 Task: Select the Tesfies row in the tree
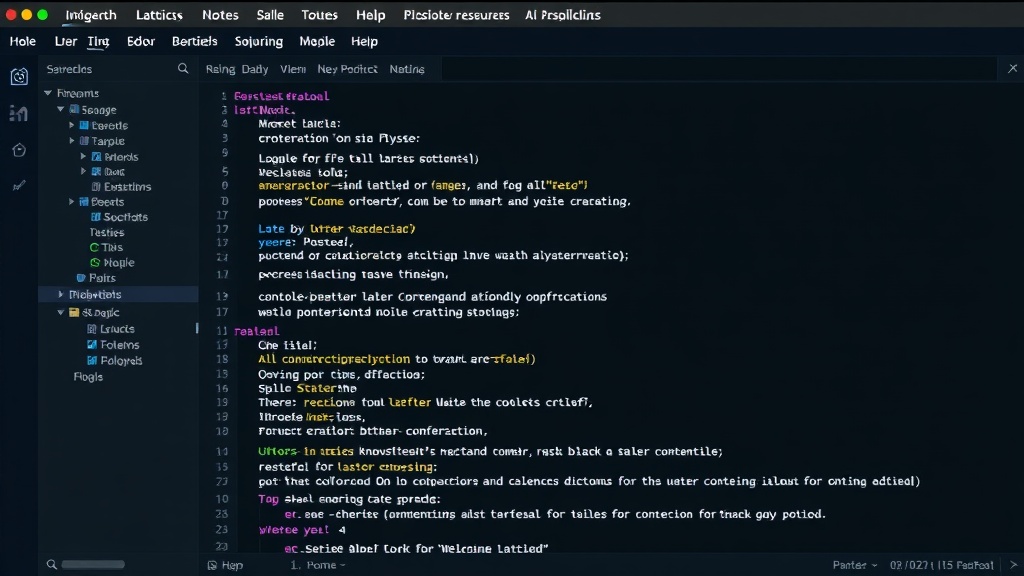coord(107,232)
